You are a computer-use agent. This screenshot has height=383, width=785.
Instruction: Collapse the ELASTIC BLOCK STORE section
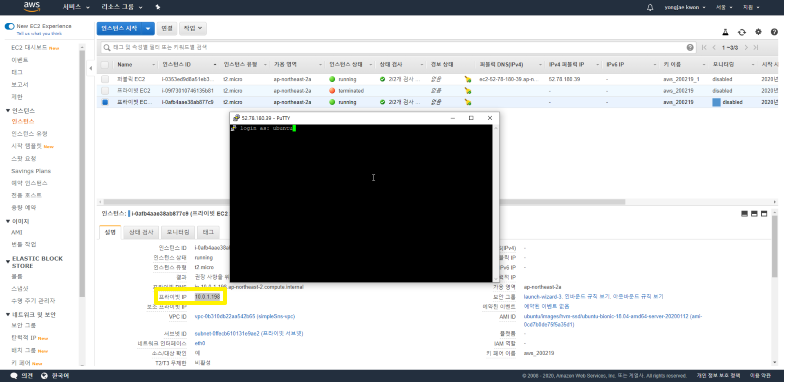(8, 262)
